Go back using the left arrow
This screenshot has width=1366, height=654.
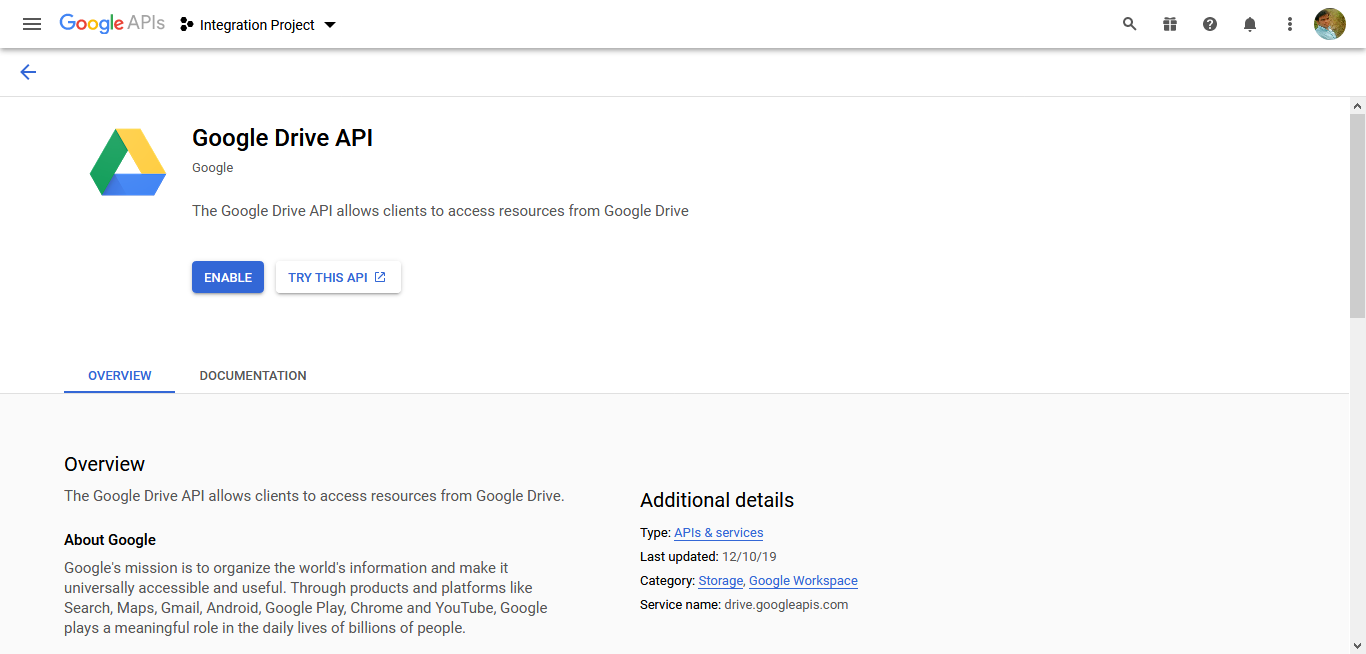28,72
